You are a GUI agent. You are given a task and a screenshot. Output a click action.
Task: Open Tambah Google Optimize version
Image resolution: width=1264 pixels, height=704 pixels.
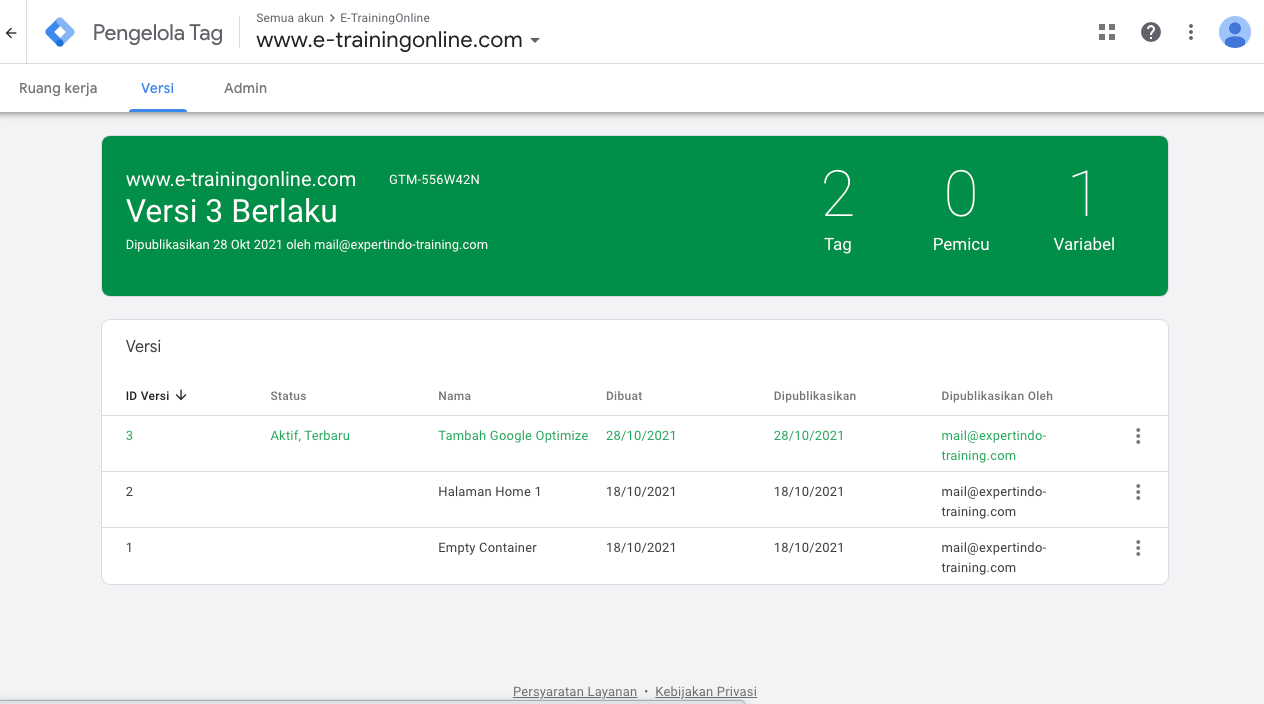(513, 436)
